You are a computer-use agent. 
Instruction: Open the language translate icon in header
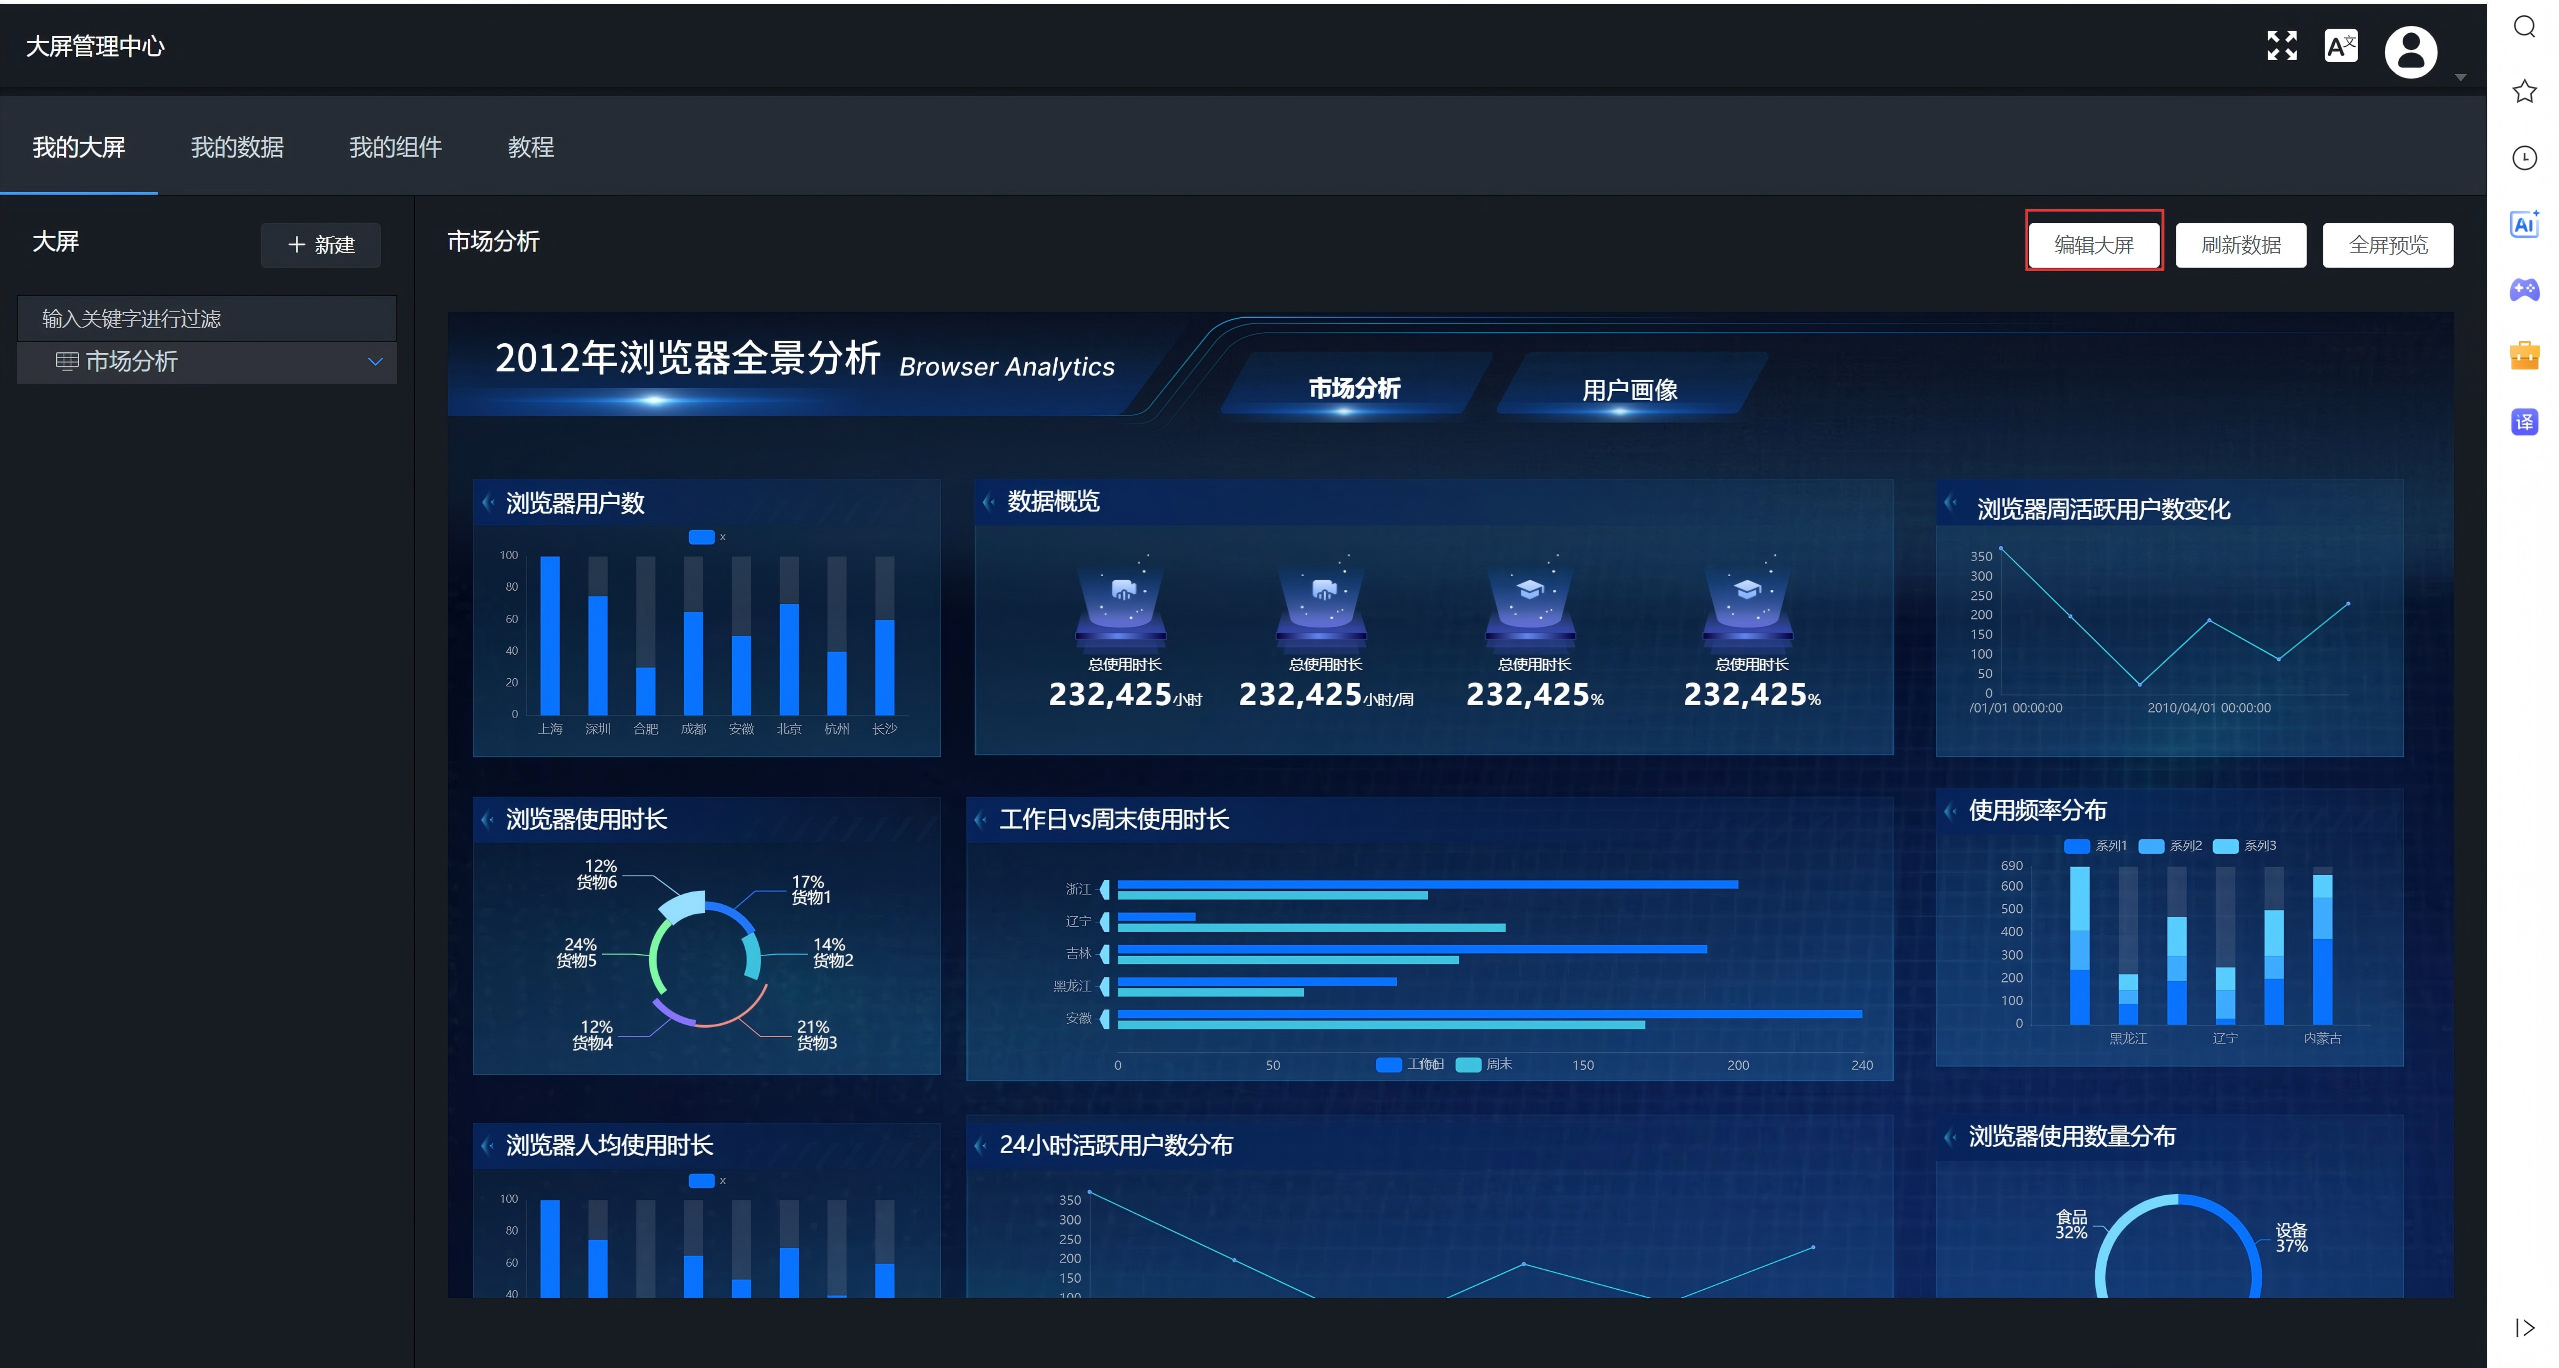point(2340,46)
